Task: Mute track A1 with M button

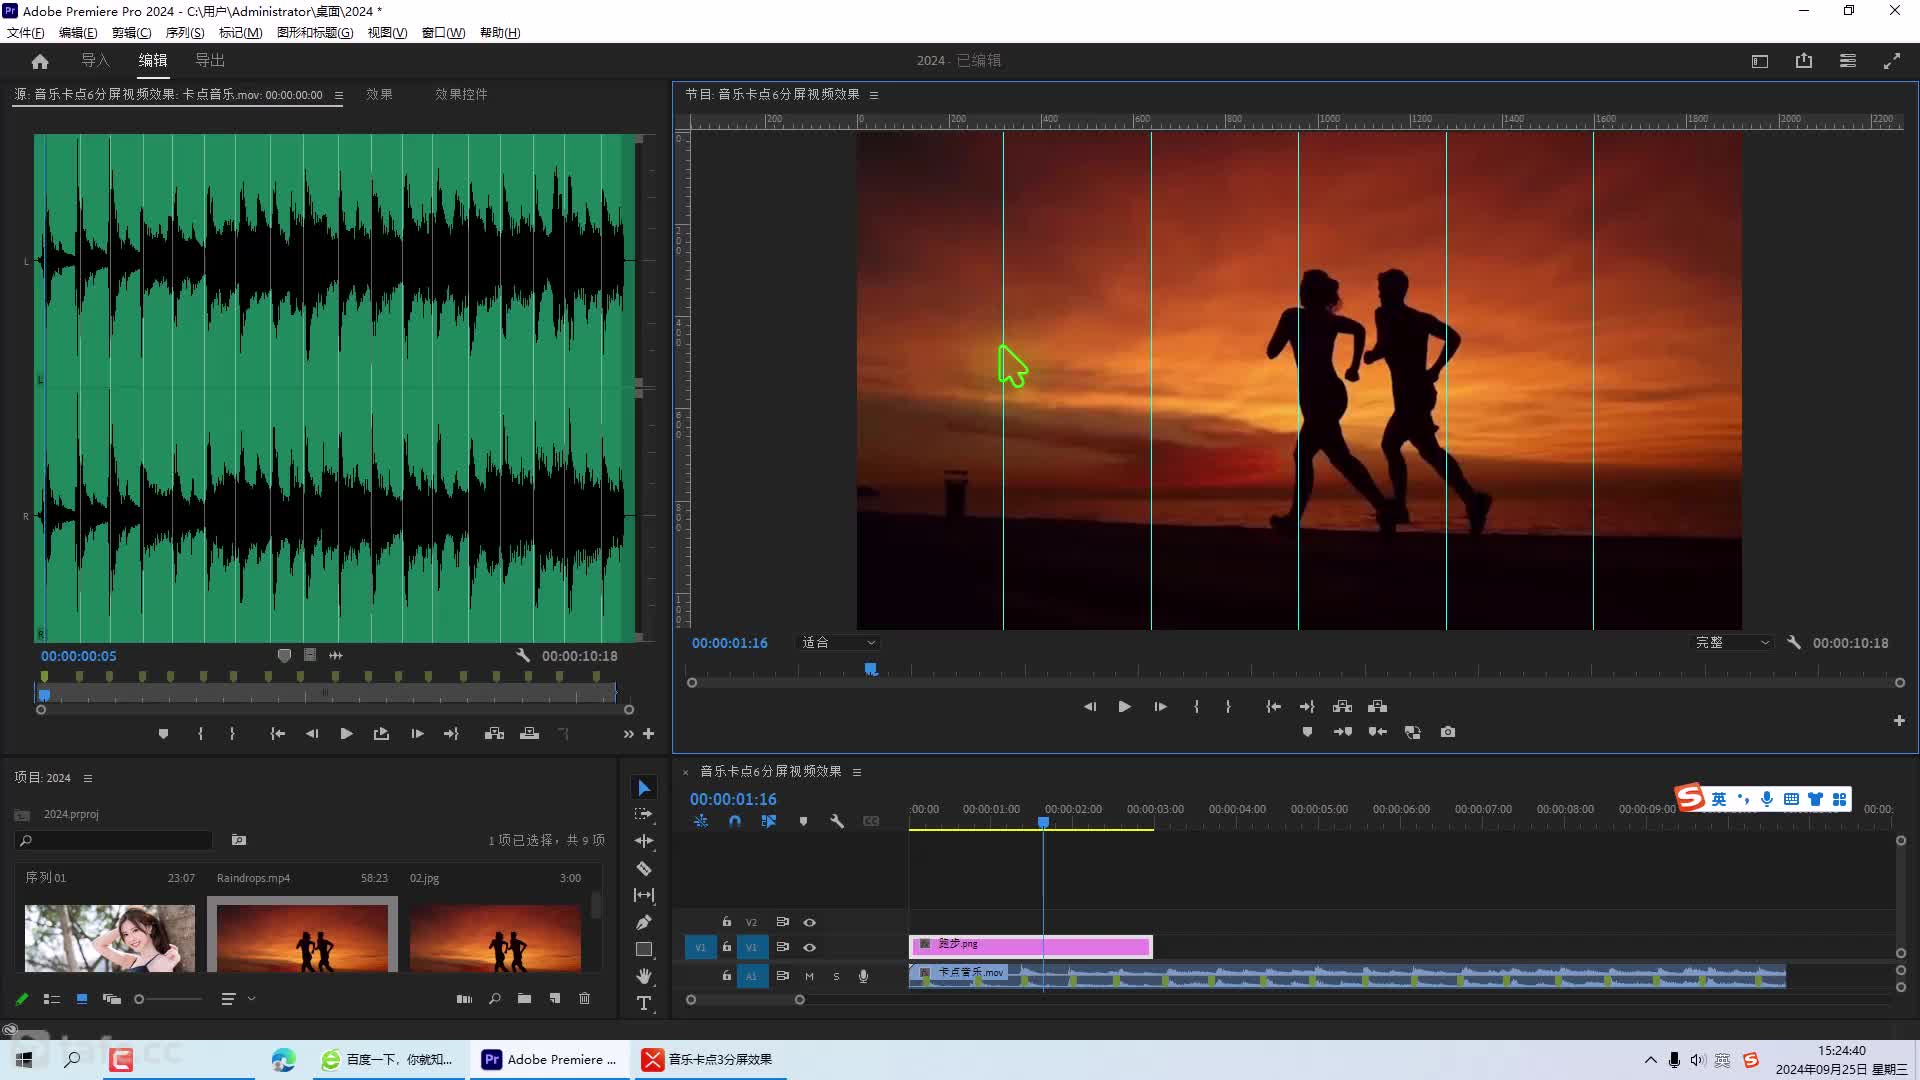Action: coord(809,976)
